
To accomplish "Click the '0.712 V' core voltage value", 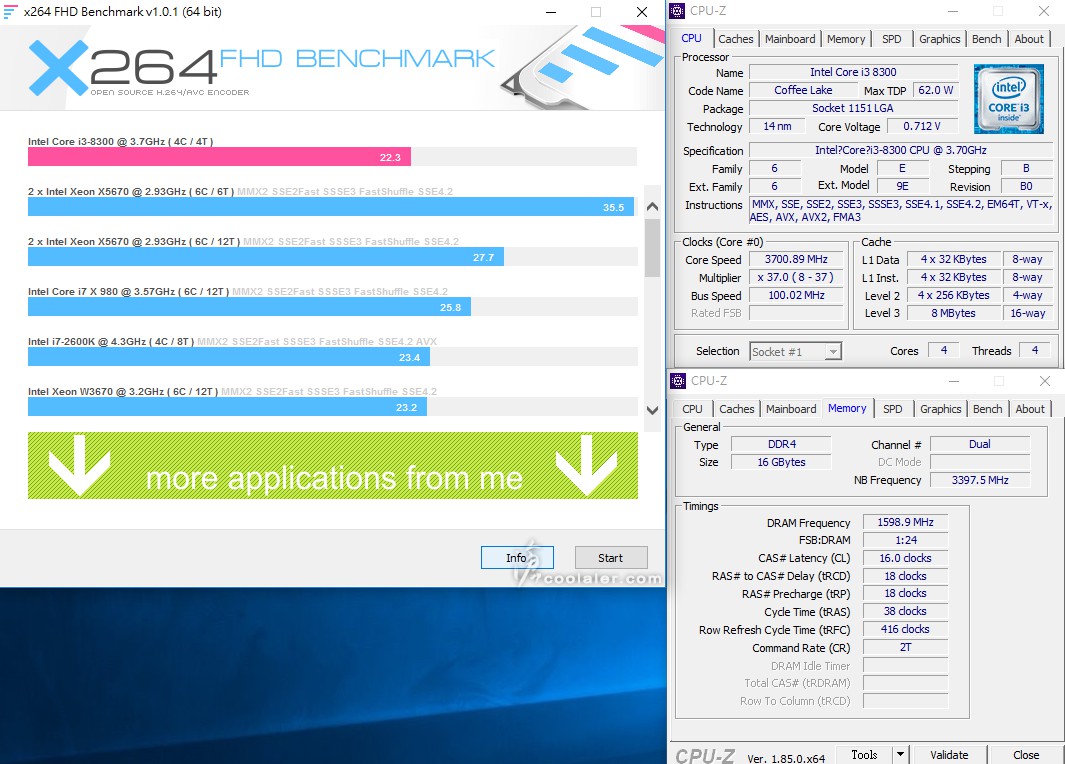I will pyautogui.click(x=922, y=126).
